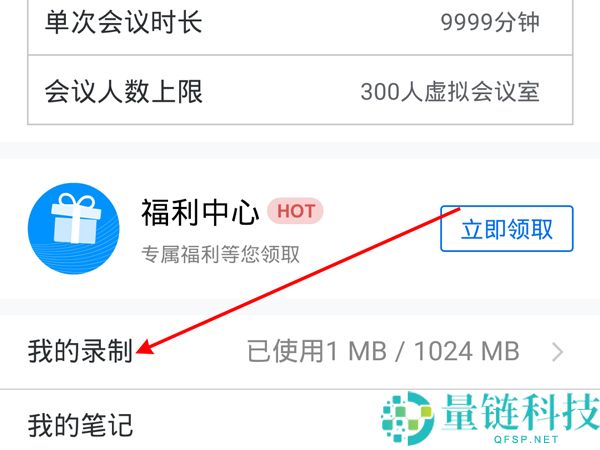The width and height of the screenshot is (600, 450).
Task: Tap the 300人虚拟会议室 value
Action: coord(450,92)
